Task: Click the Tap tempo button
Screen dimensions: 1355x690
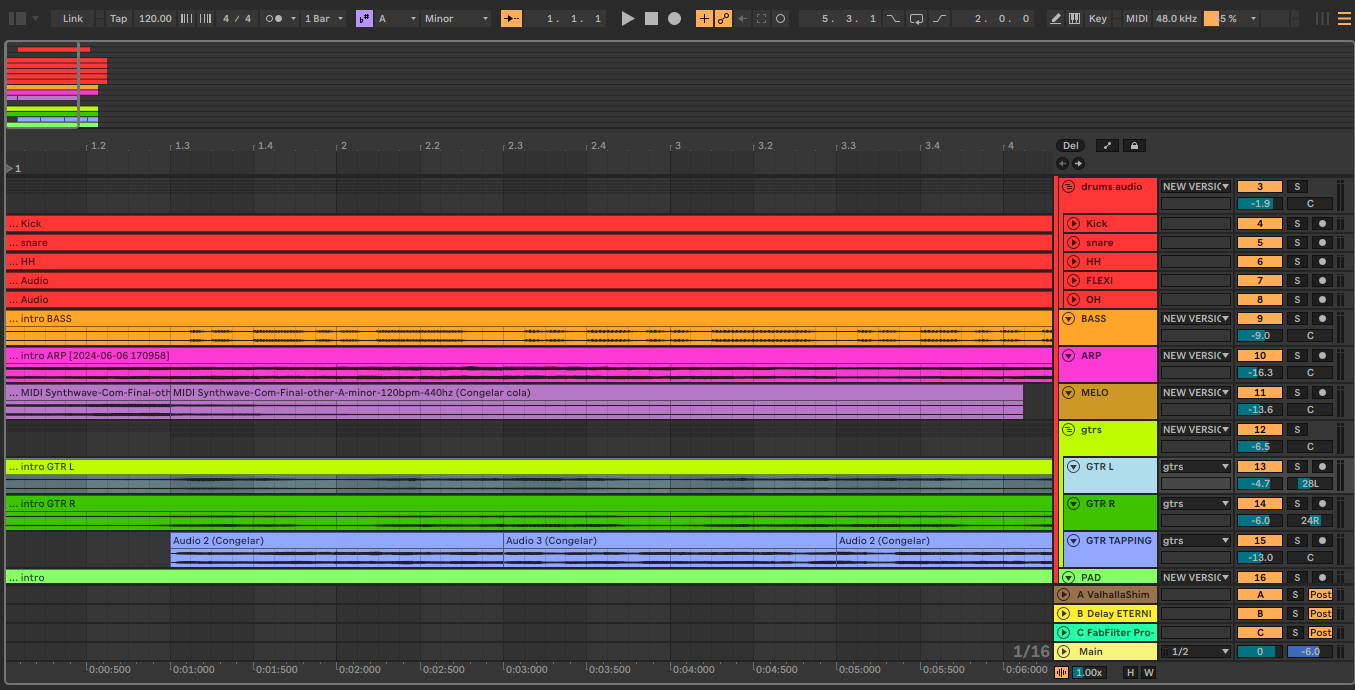Action: 119,18
